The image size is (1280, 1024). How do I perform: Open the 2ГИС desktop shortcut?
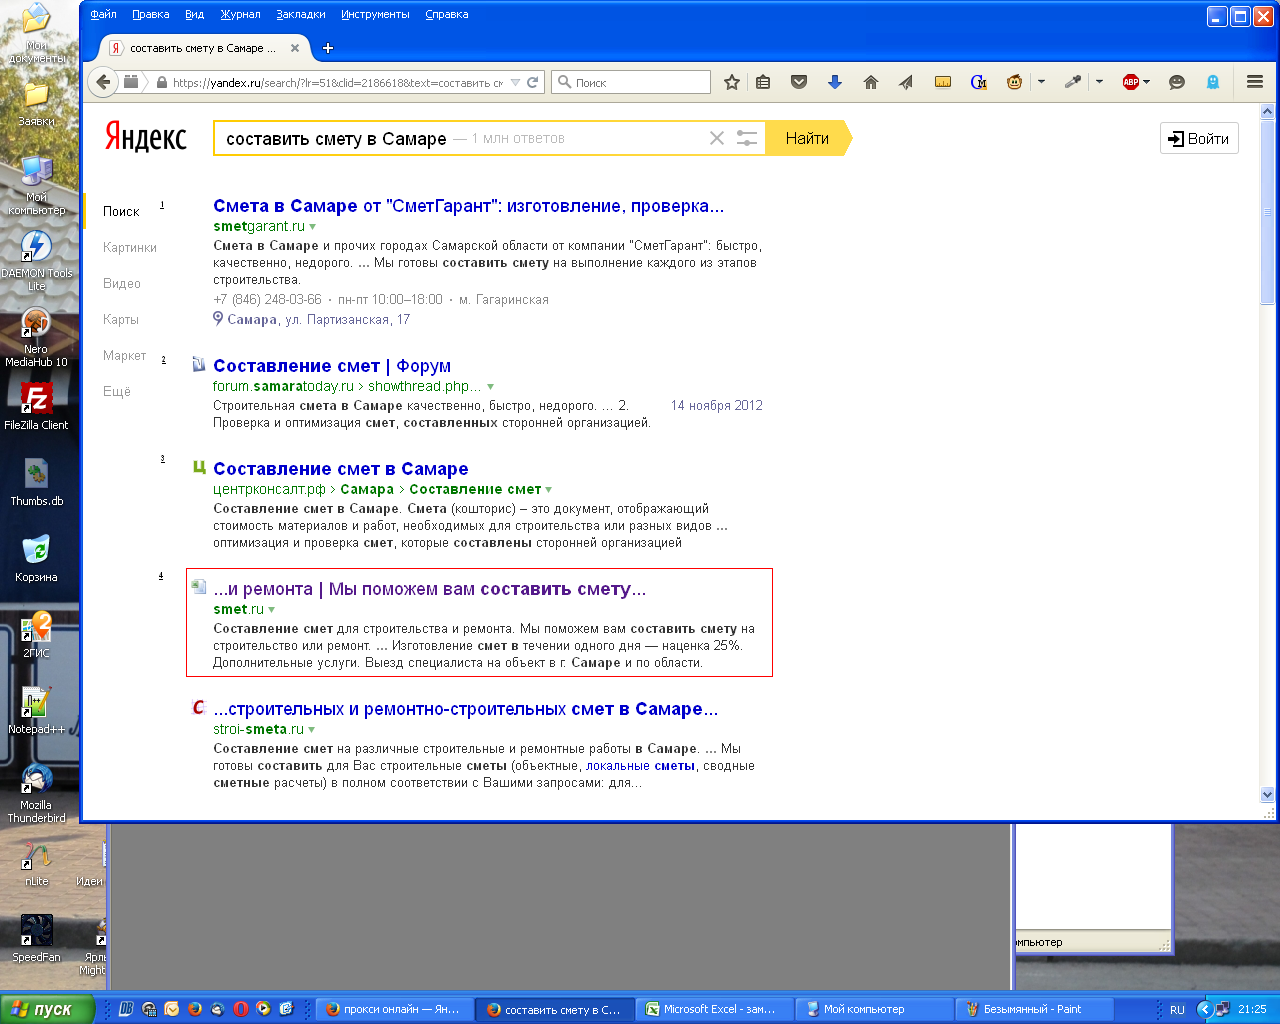pos(36,634)
